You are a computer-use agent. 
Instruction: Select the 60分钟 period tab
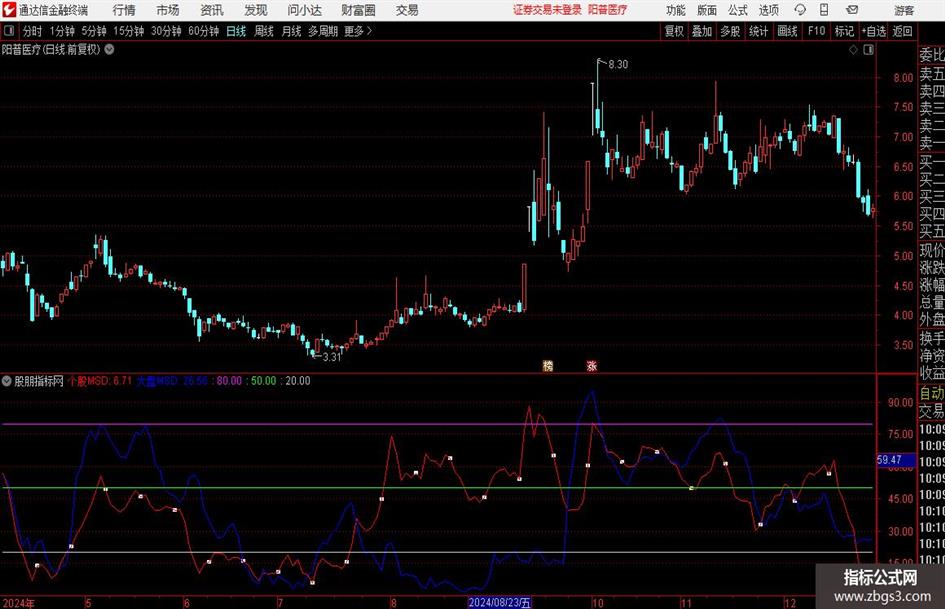(x=204, y=31)
